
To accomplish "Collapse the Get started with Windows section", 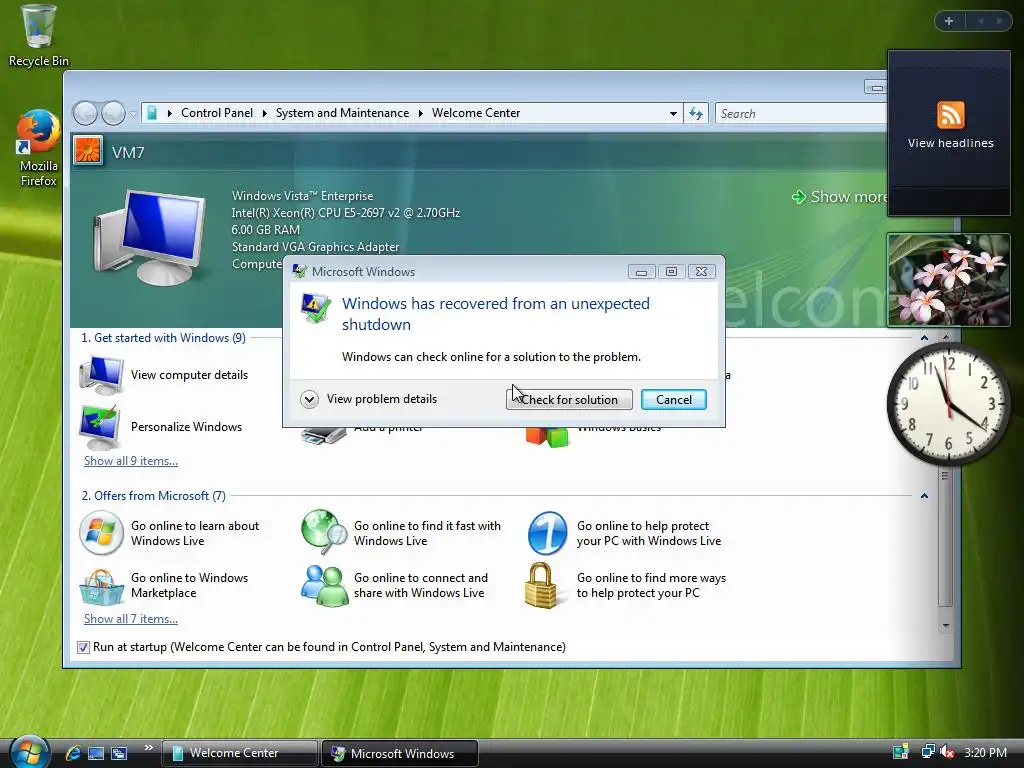I will pos(924,338).
